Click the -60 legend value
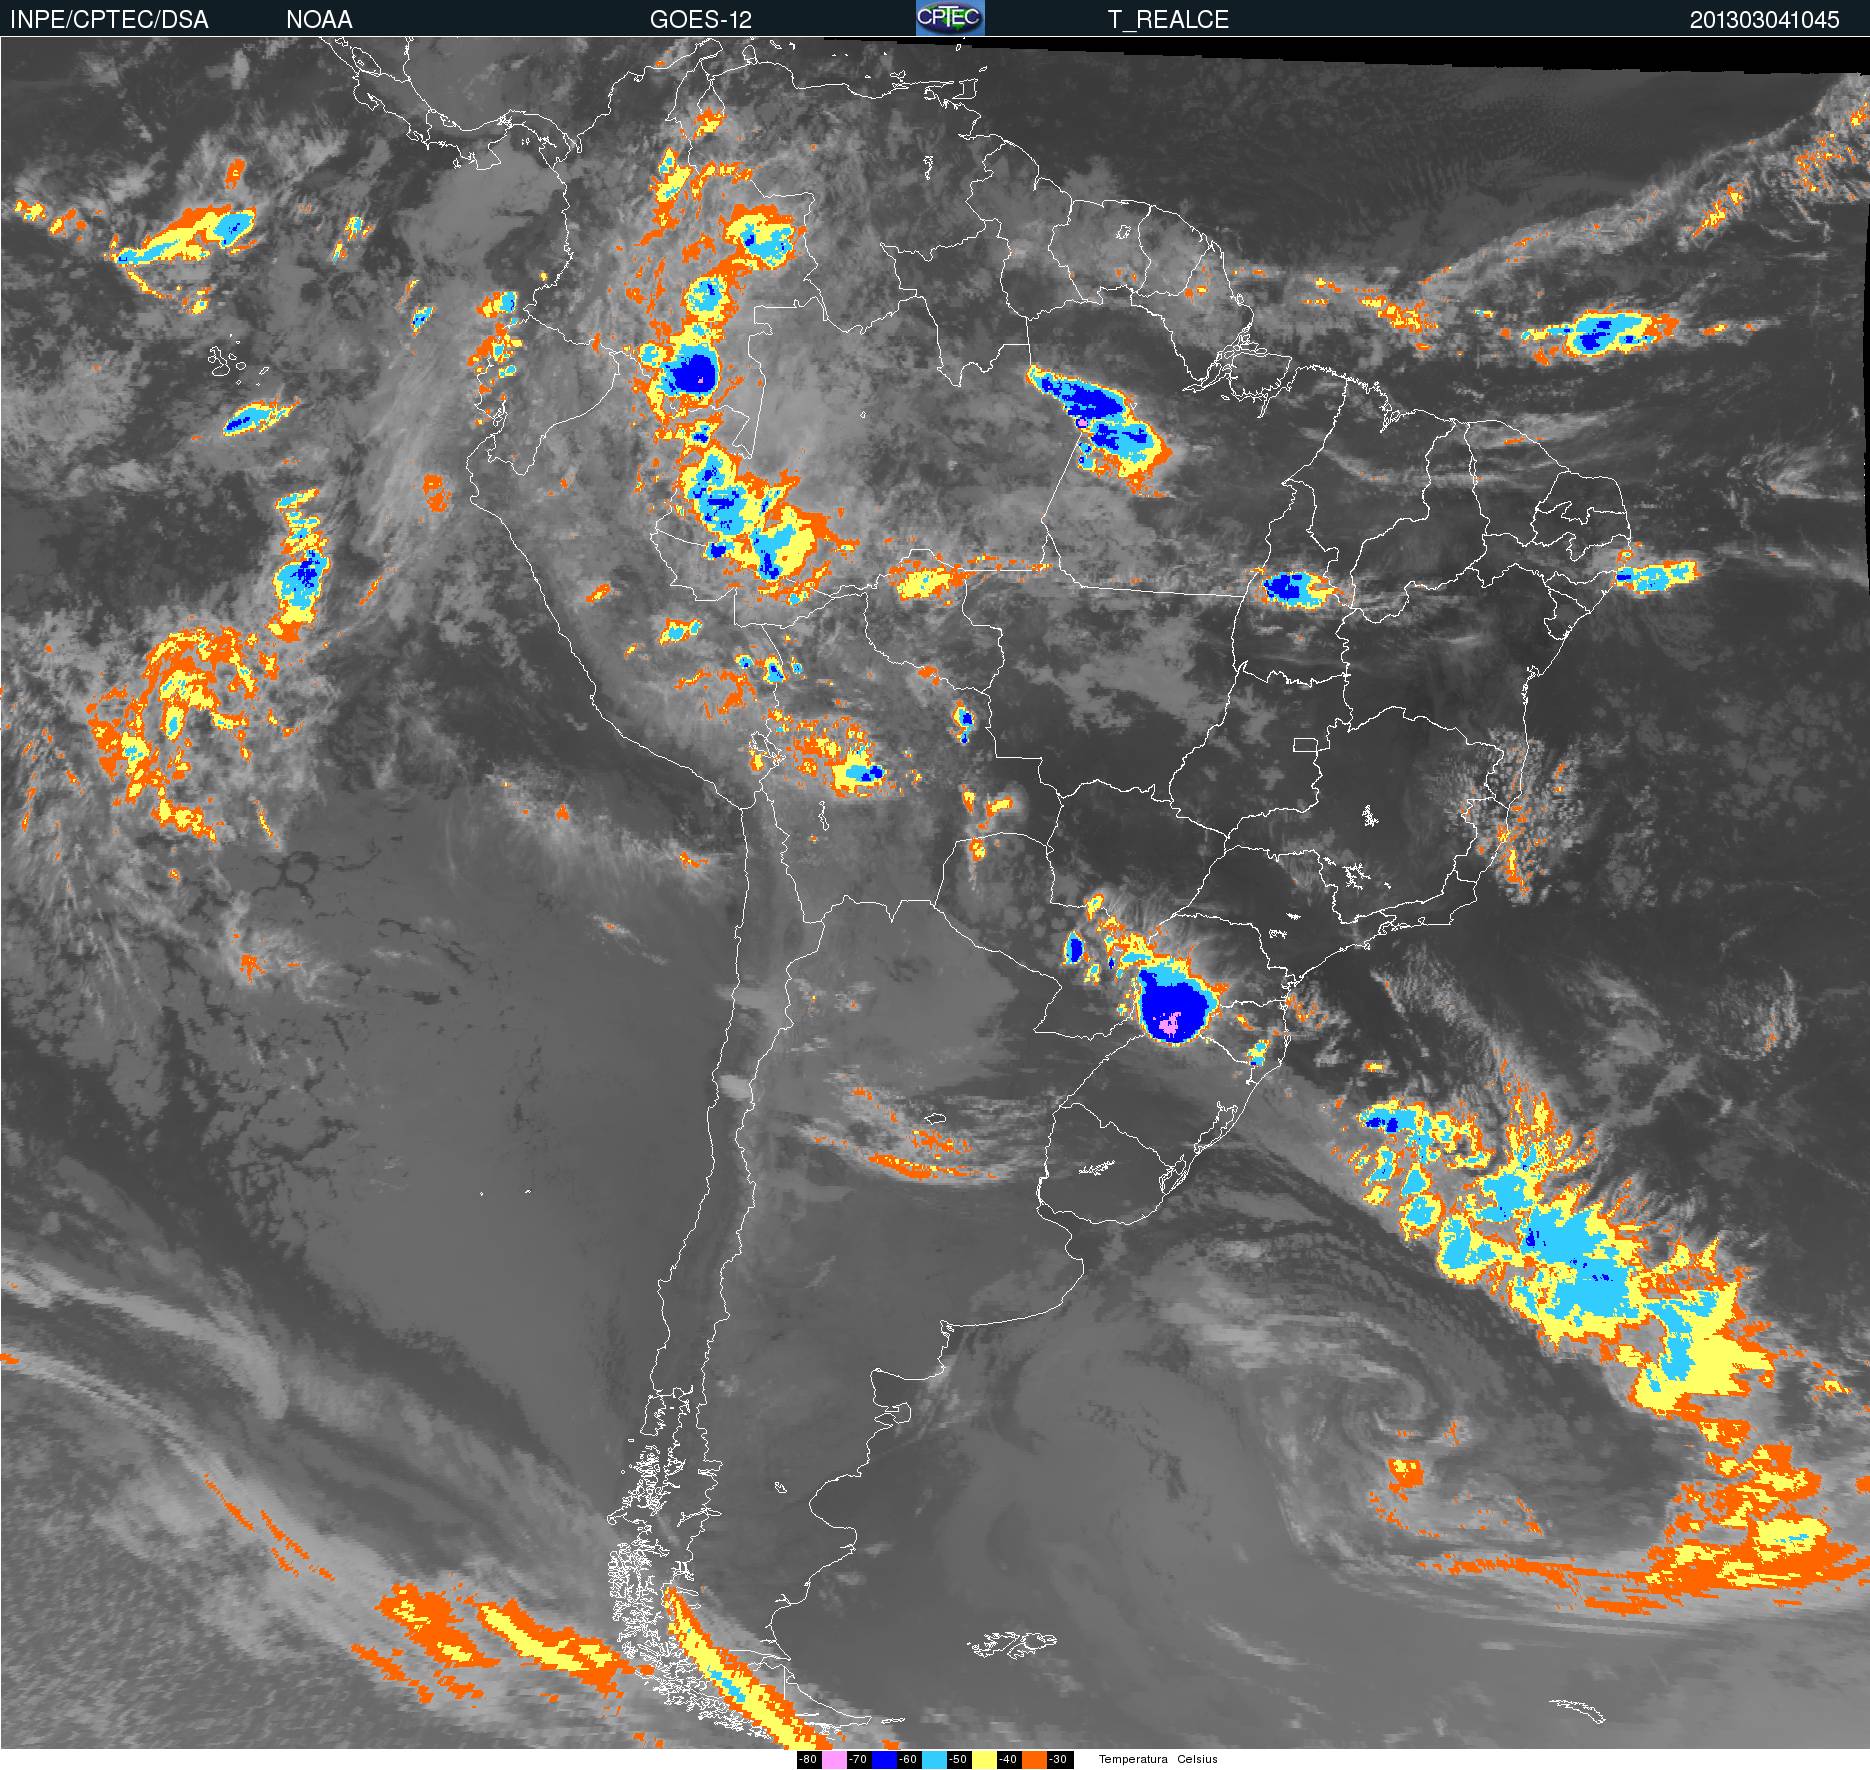Viewport: 1870px width, 1770px height. pyautogui.click(x=908, y=1760)
